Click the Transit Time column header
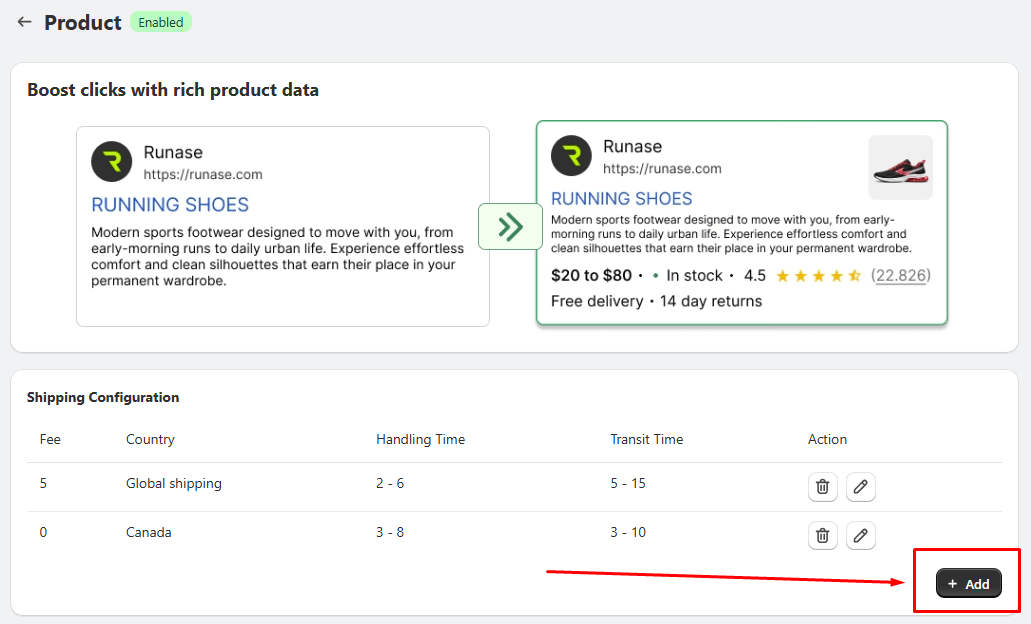Screen dimensions: 1031x624 pos(646,439)
